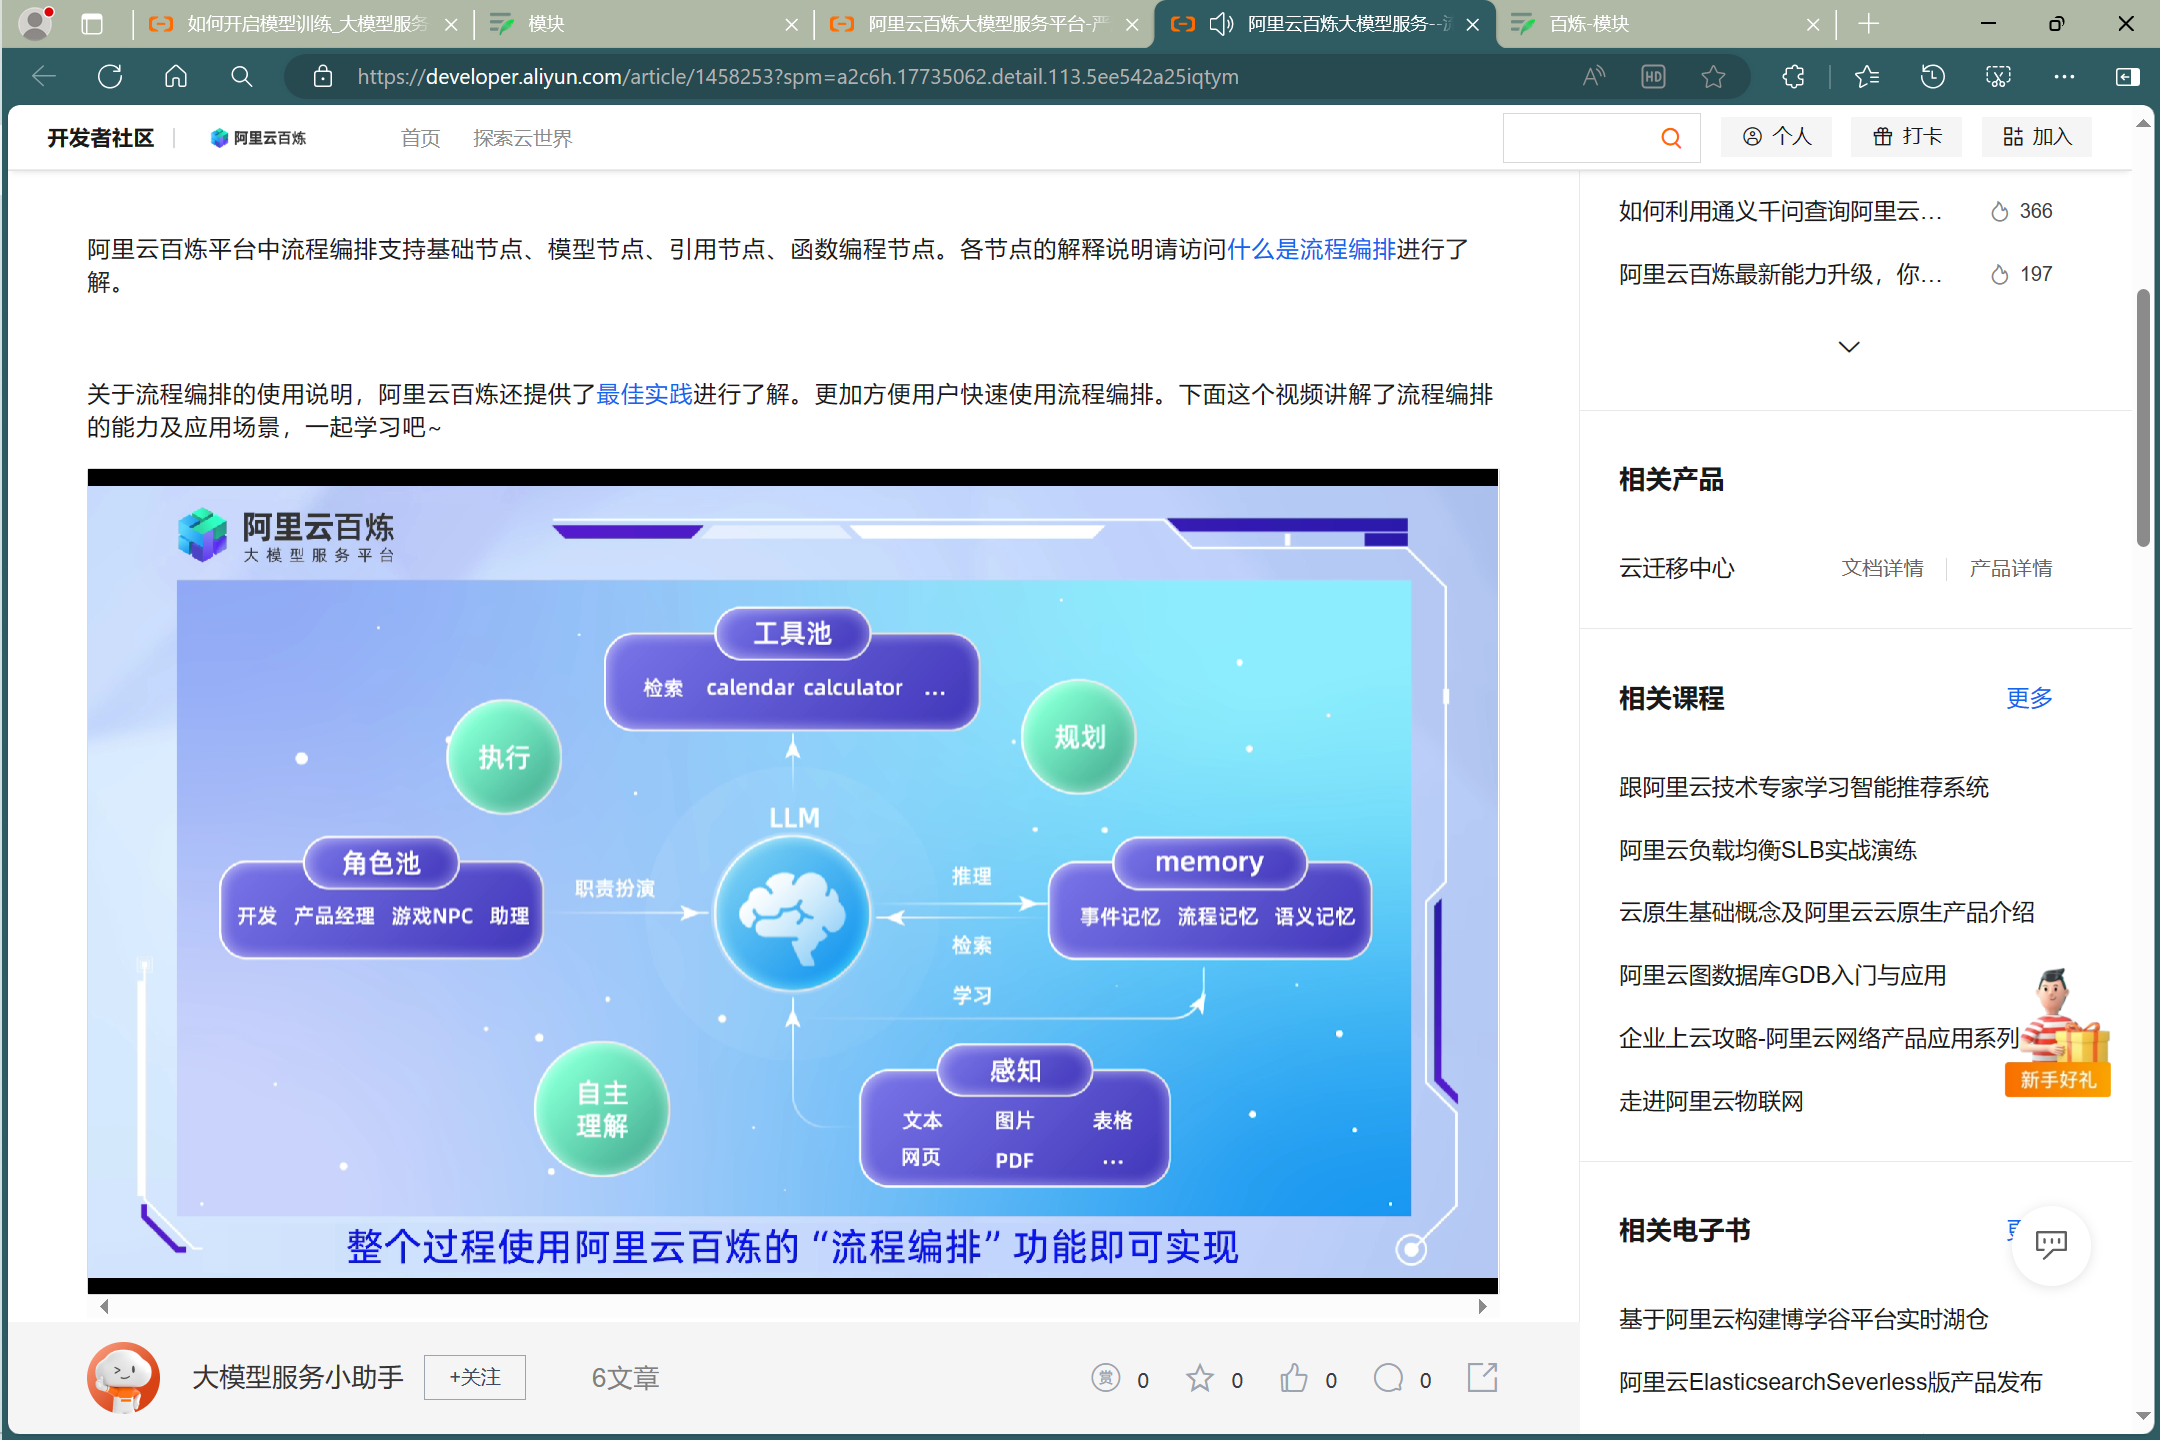Screen dimensions: 2160x1440
Task: Click the orange search icon in site header
Action: [1671, 138]
